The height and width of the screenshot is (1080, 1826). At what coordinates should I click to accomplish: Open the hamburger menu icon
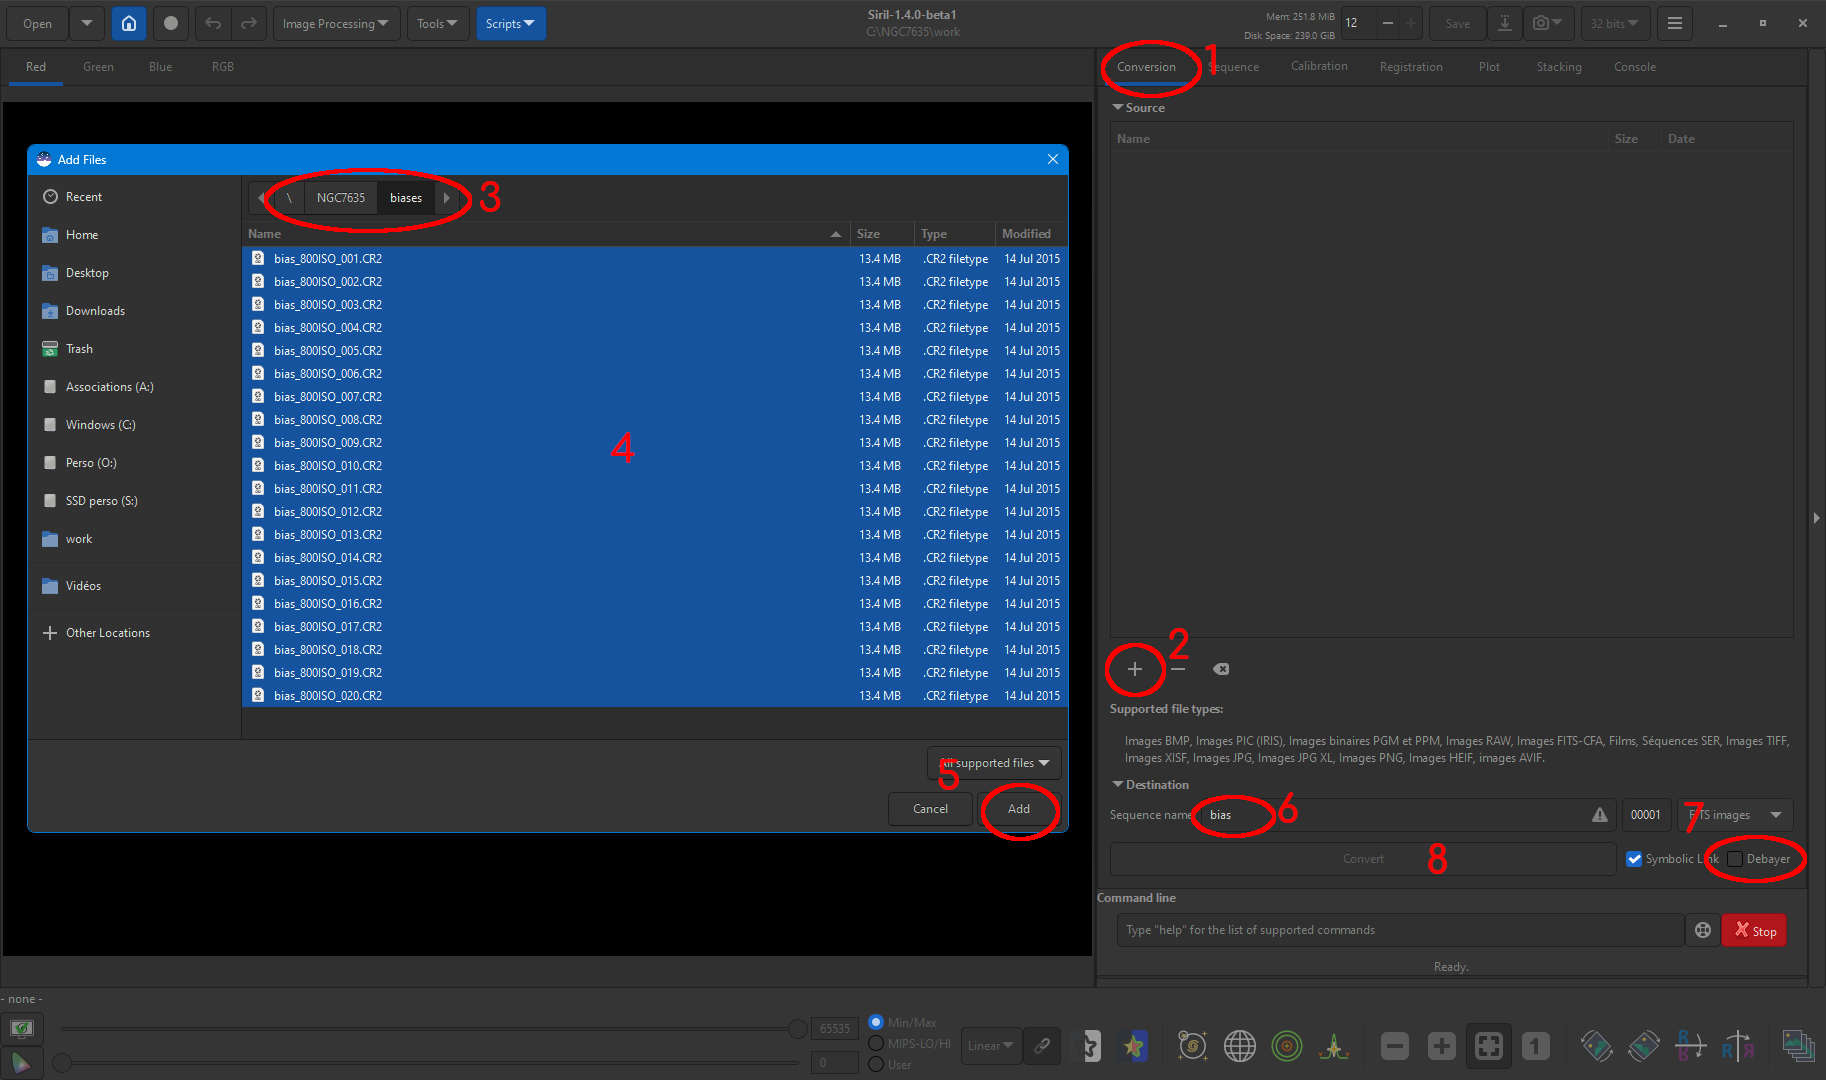click(x=1674, y=23)
